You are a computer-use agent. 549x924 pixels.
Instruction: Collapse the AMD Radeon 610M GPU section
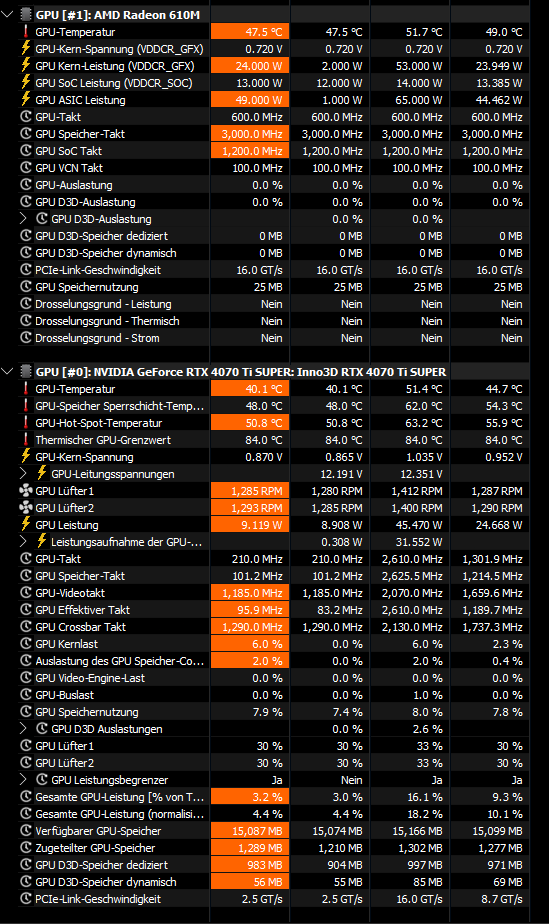7,15
